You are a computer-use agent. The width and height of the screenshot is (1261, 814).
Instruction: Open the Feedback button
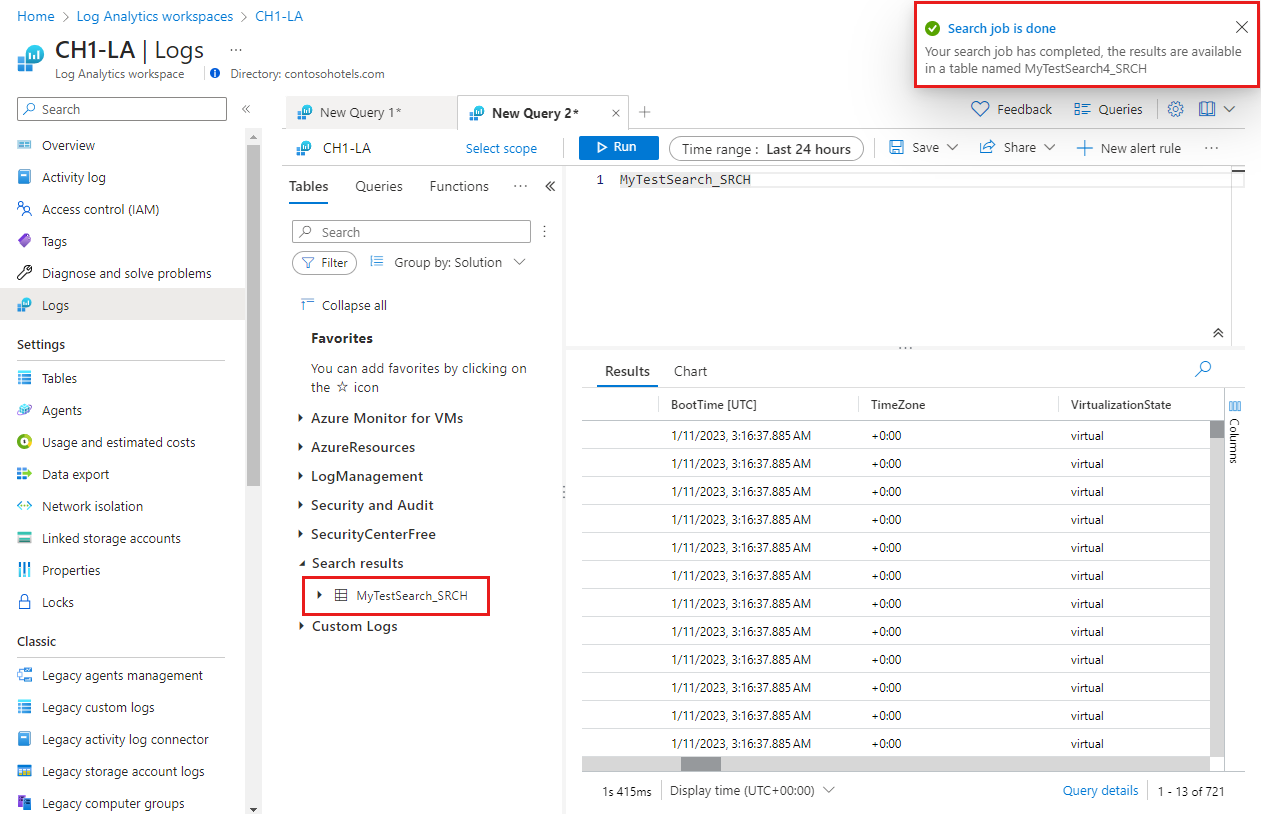(1012, 109)
